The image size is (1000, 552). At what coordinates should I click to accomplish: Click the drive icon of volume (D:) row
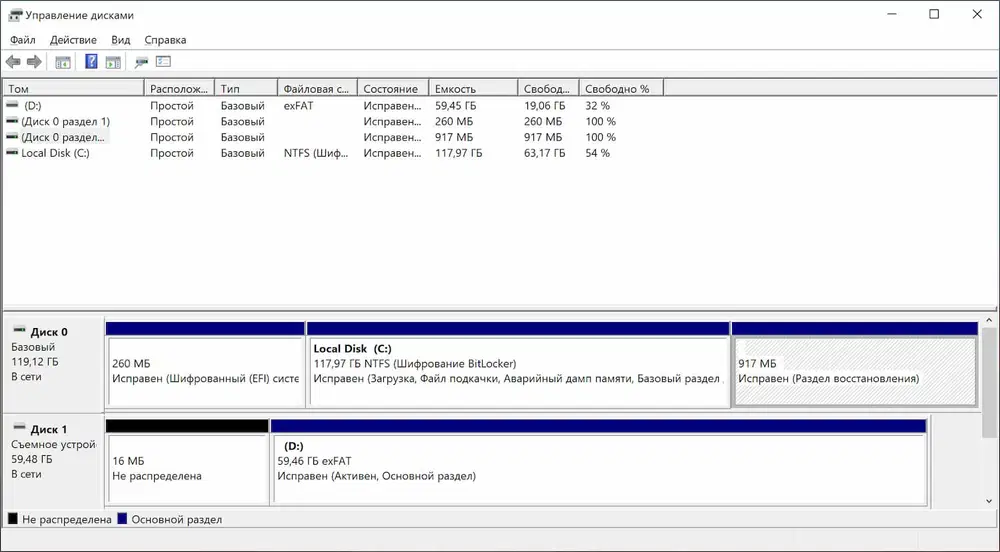[12, 105]
